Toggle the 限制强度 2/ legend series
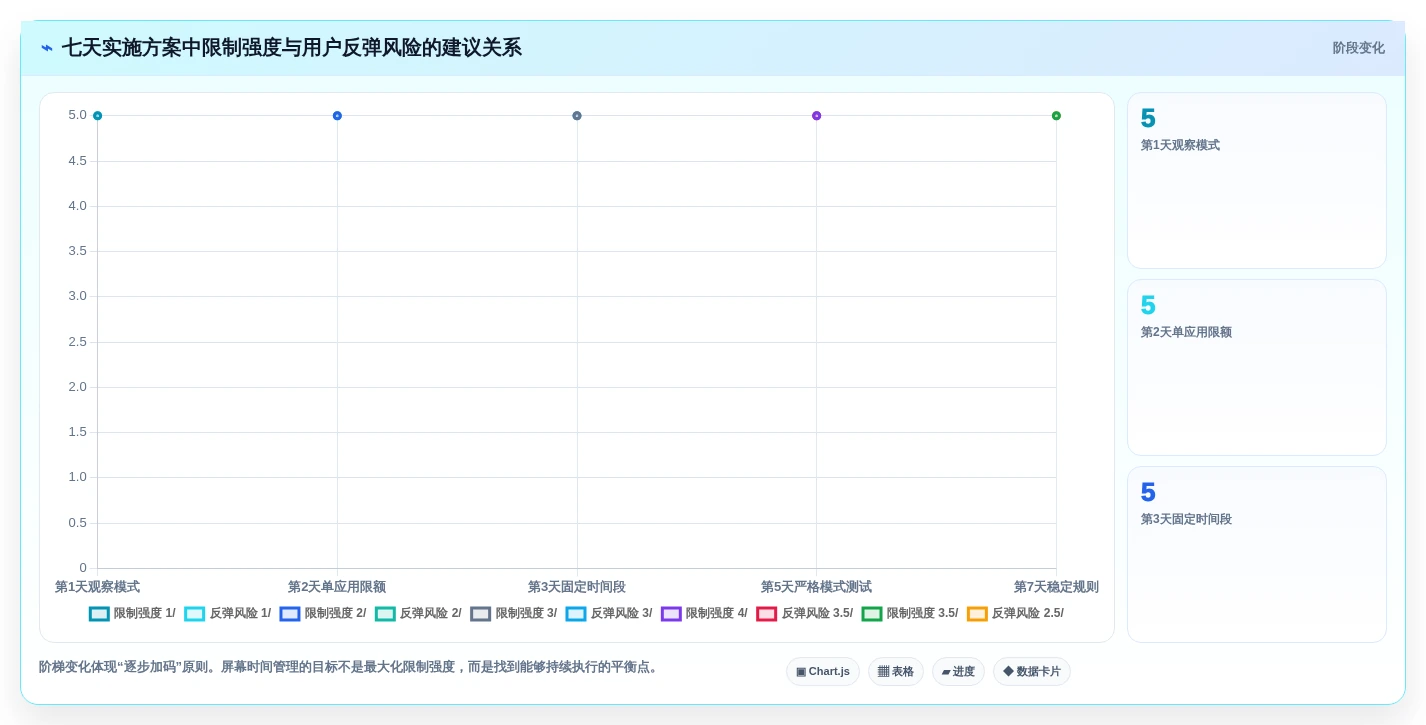 [x=323, y=614]
